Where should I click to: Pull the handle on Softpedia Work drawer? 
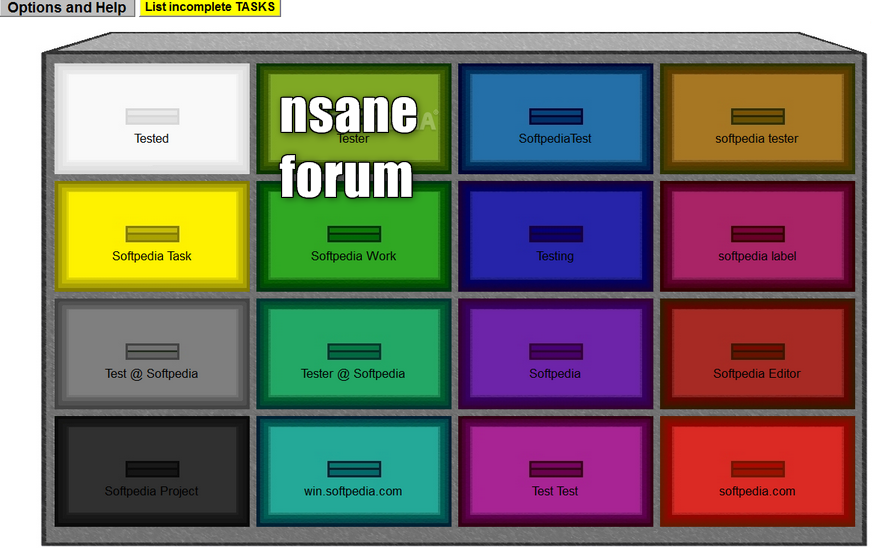click(x=354, y=234)
